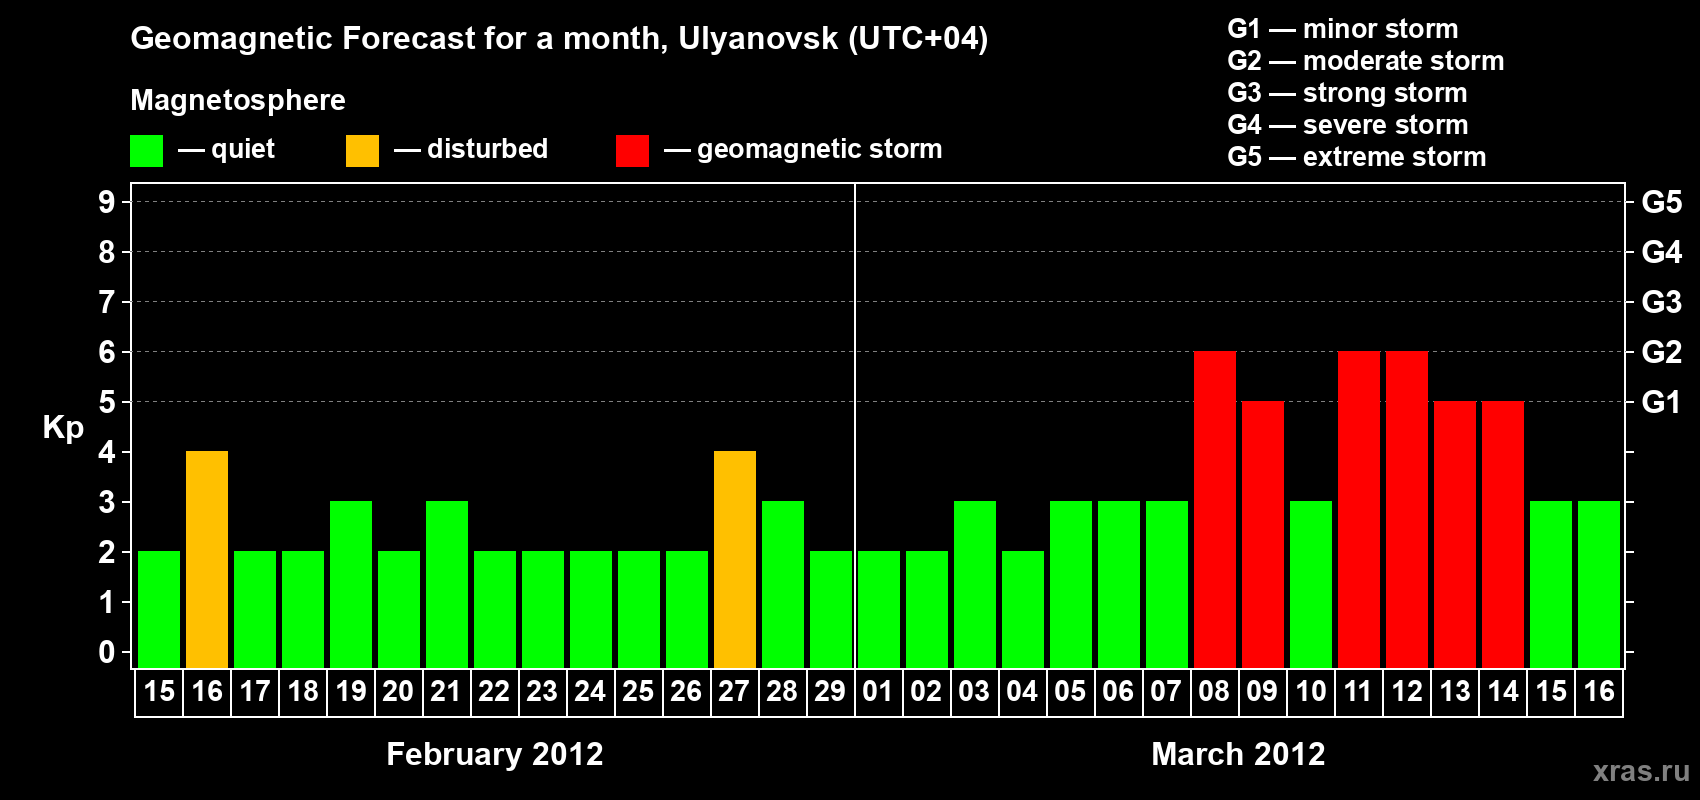This screenshot has height=800, width=1700.
Task: Click date label 12 on the axis
Action: click(x=1407, y=692)
